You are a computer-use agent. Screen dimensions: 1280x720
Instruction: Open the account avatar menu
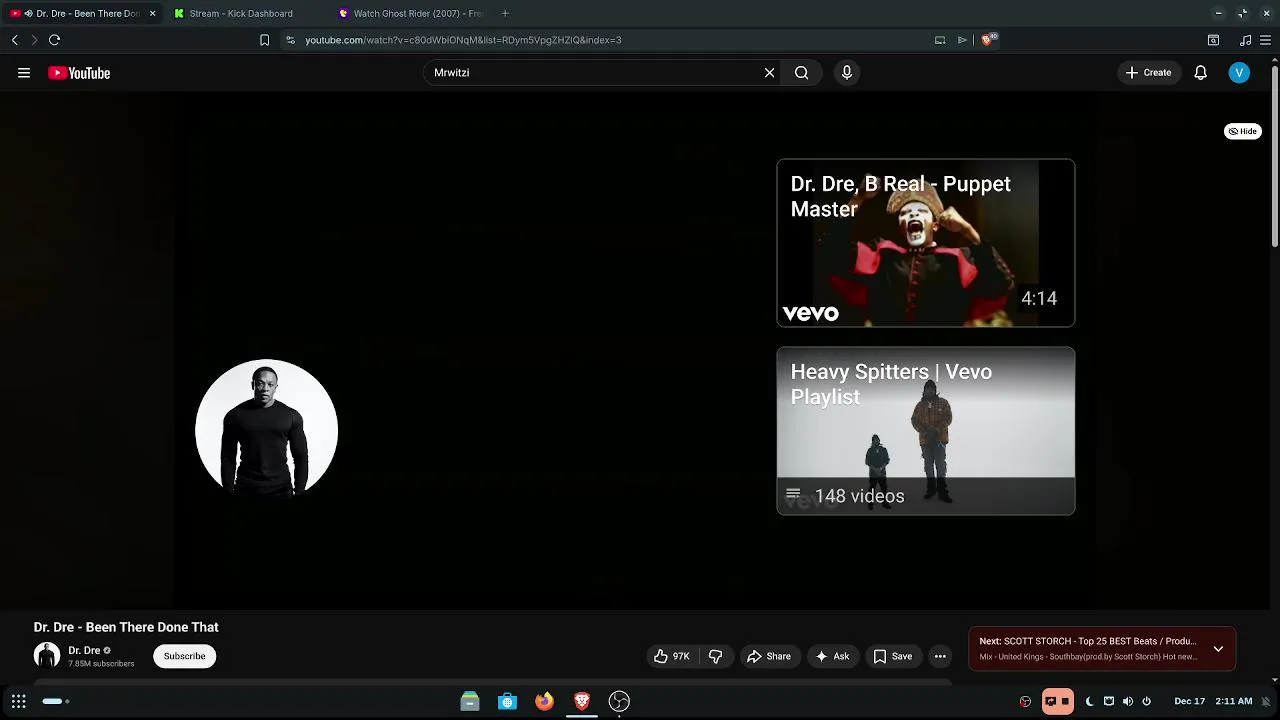1239,73
